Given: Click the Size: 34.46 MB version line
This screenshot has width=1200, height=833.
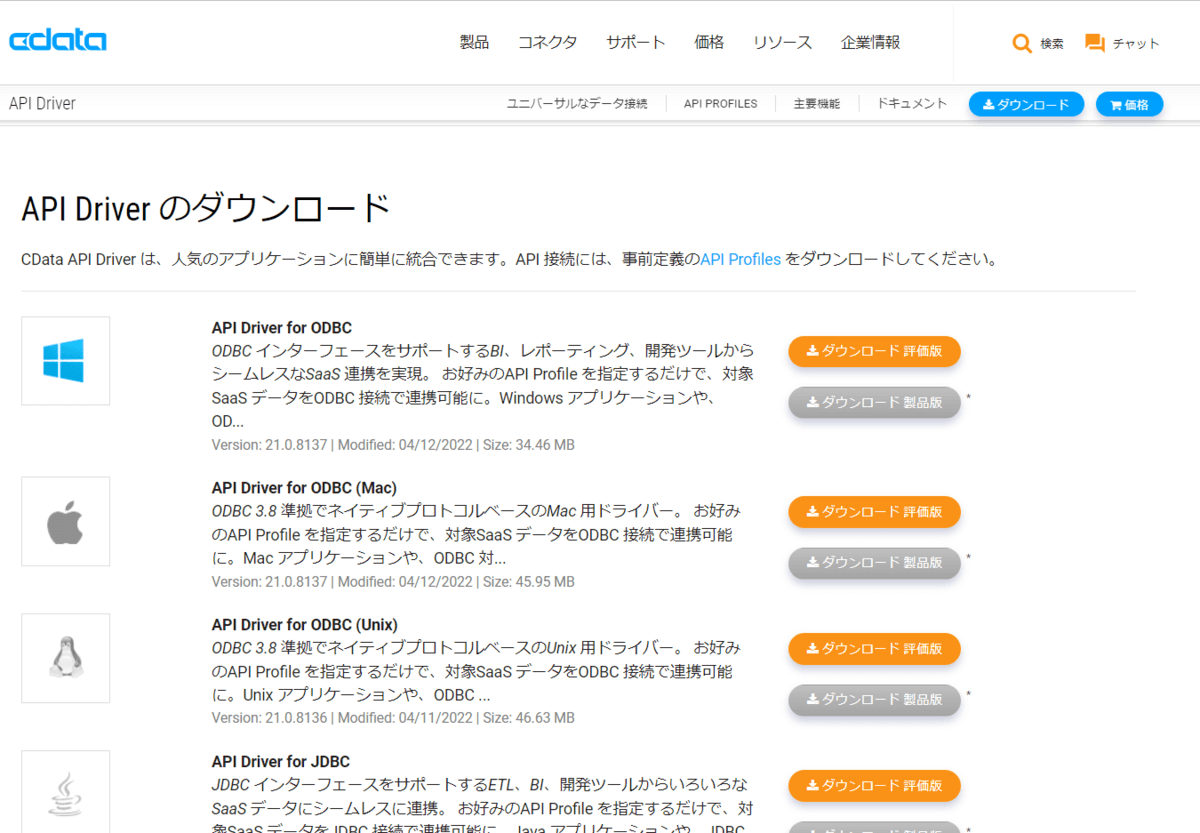Looking at the screenshot, I should (x=393, y=444).
